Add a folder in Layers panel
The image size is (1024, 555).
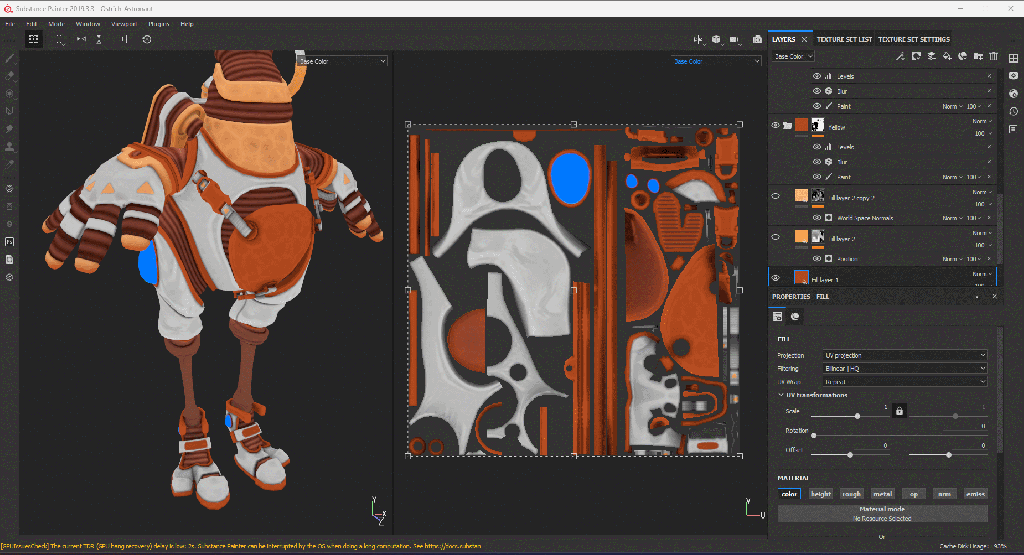(x=978, y=56)
